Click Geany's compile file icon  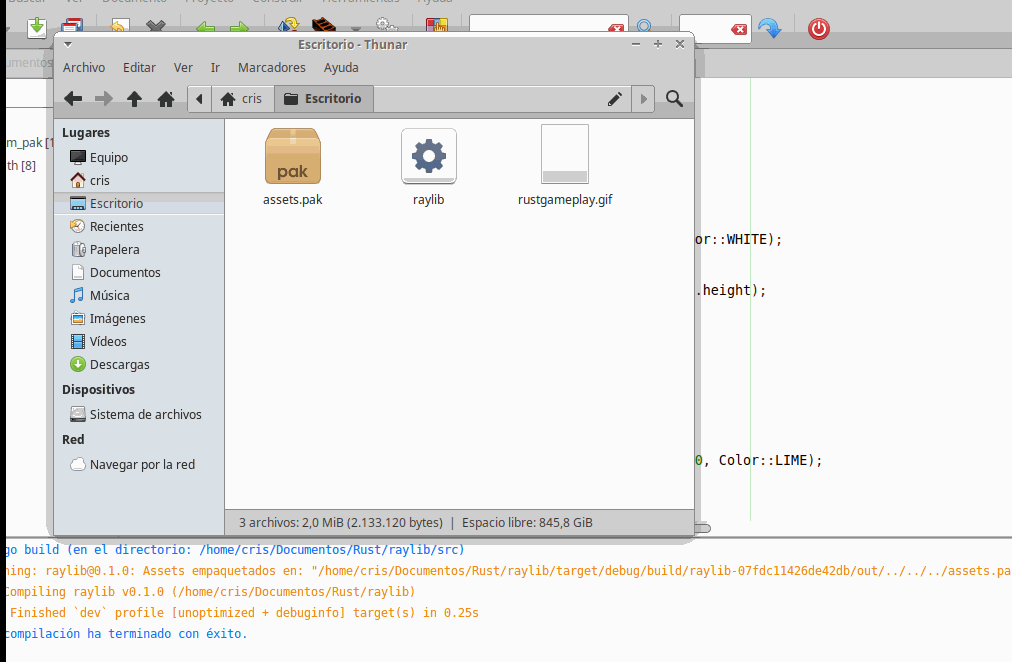pos(288,25)
